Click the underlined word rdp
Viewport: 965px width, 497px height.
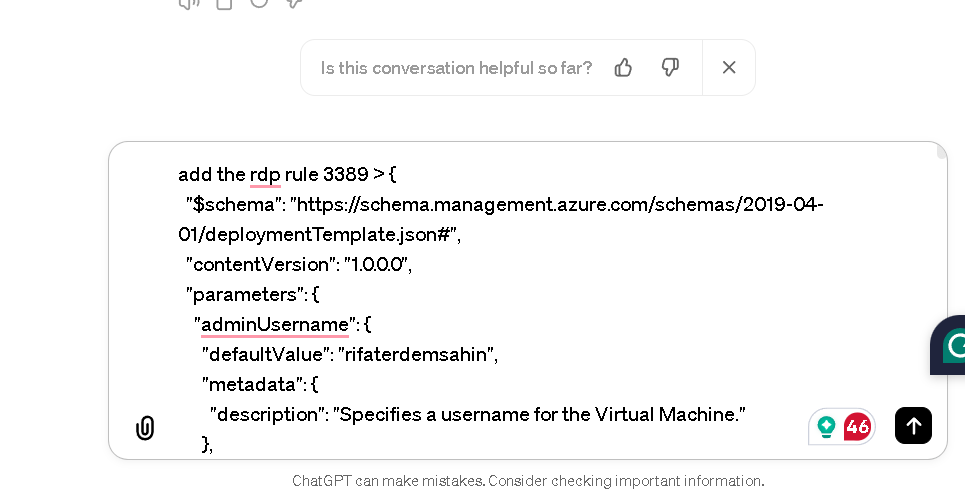[x=265, y=174]
